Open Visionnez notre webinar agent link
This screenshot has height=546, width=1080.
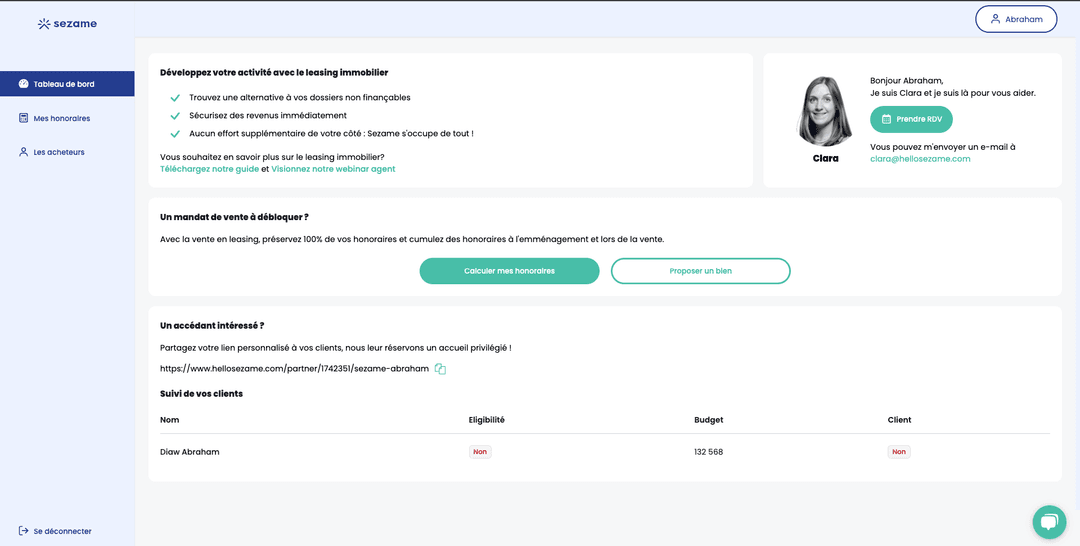pyautogui.click(x=333, y=169)
